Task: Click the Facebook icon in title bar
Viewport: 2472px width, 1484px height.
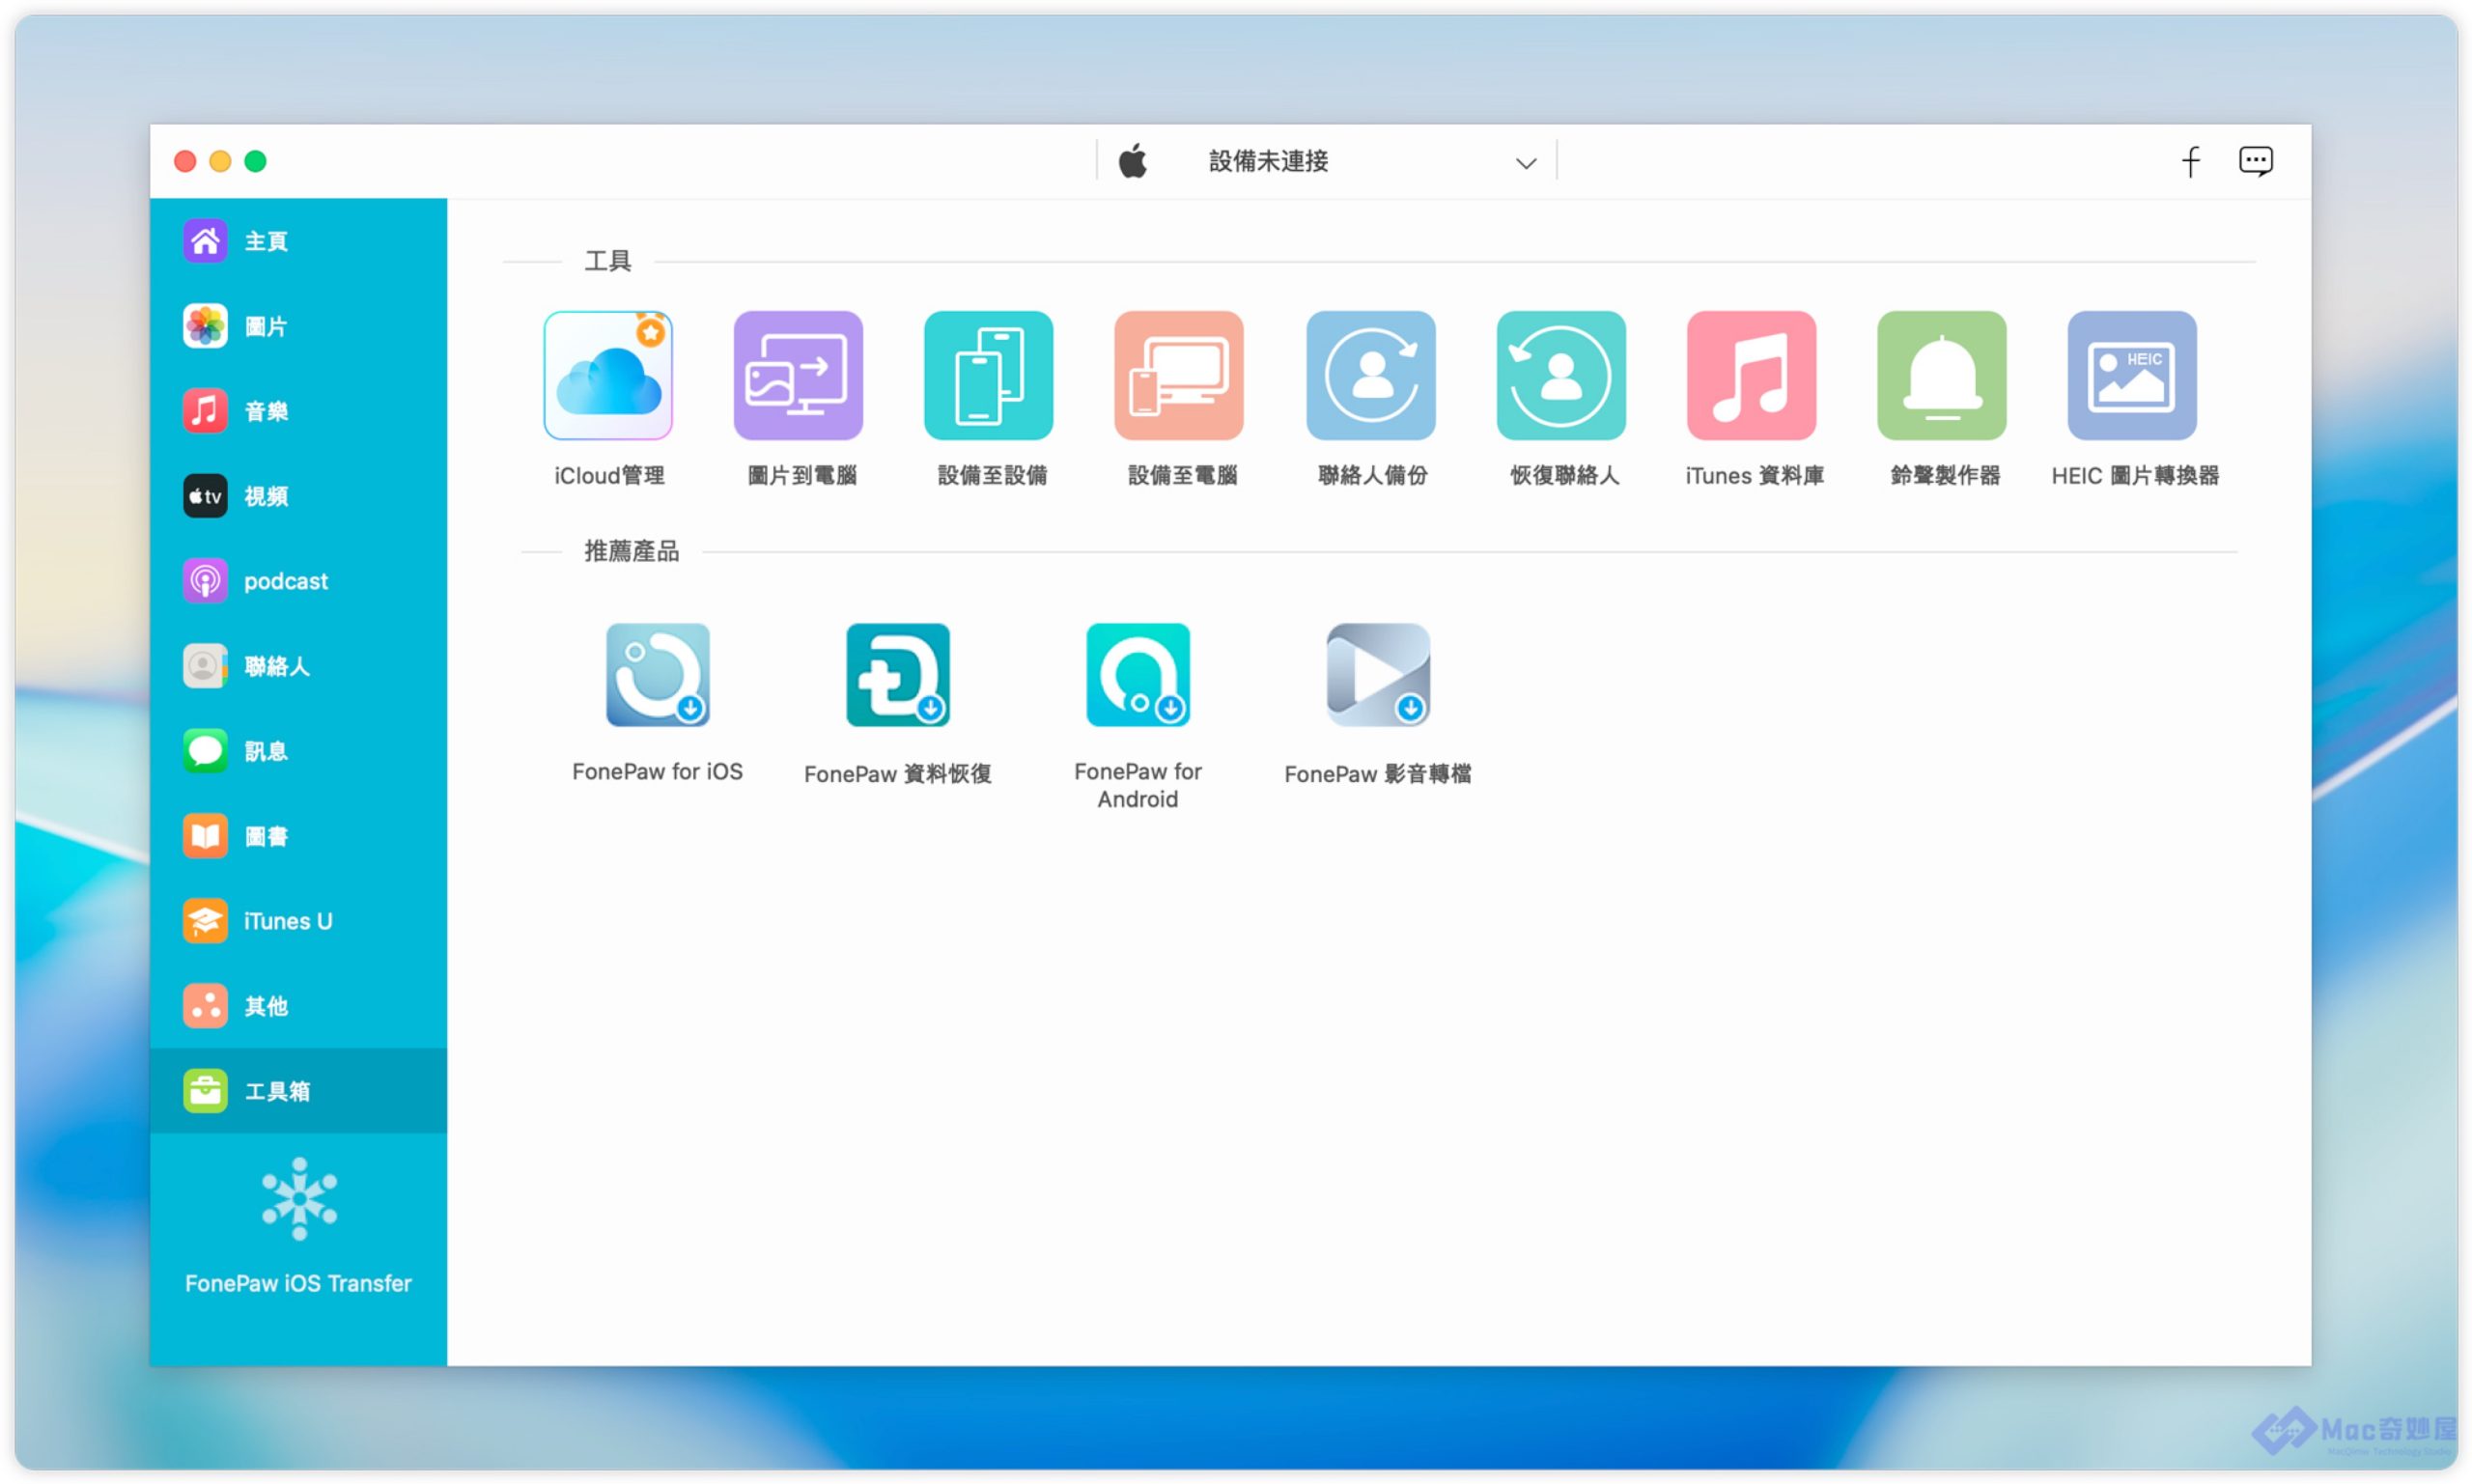Action: click(2190, 161)
